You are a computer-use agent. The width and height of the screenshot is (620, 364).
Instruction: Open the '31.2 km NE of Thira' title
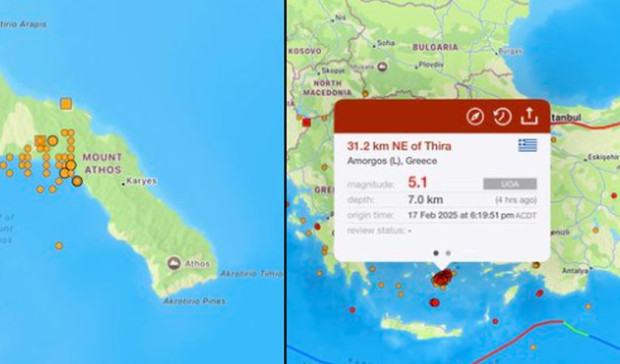(399, 146)
